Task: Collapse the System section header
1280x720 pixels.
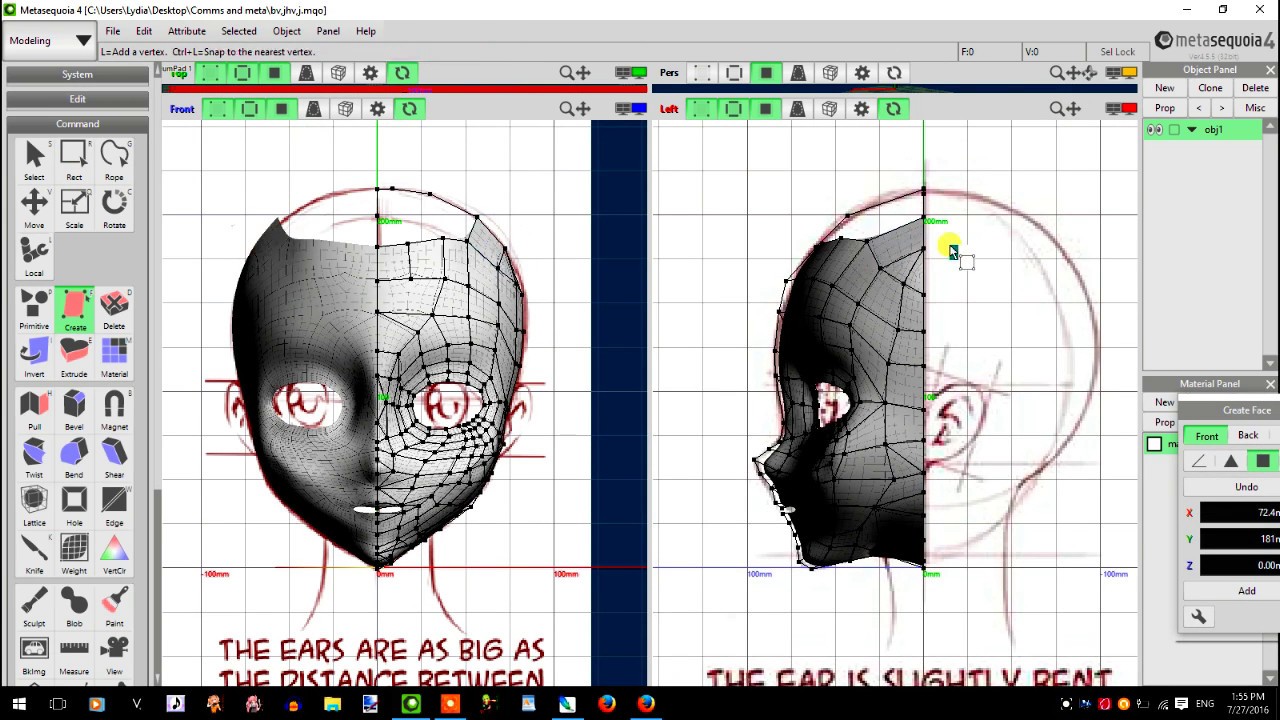Action: click(77, 75)
